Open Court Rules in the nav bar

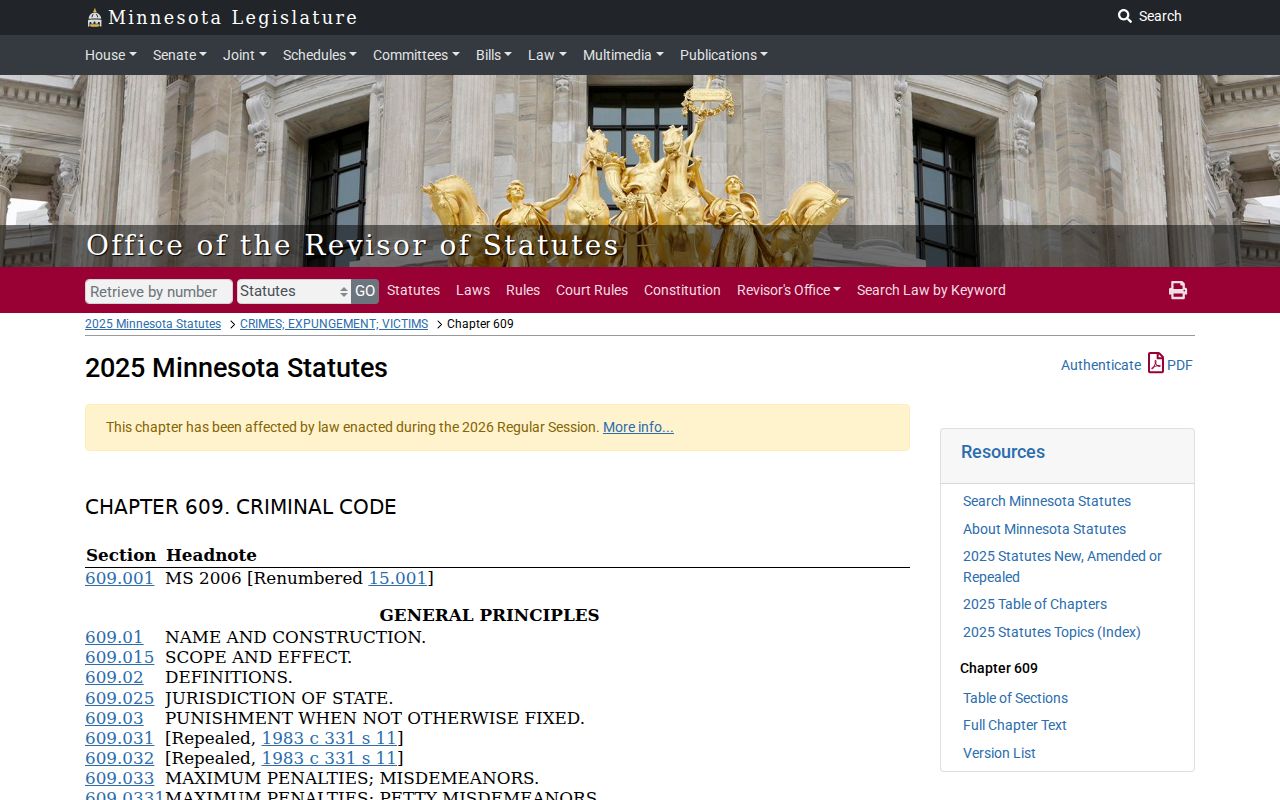pos(592,290)
